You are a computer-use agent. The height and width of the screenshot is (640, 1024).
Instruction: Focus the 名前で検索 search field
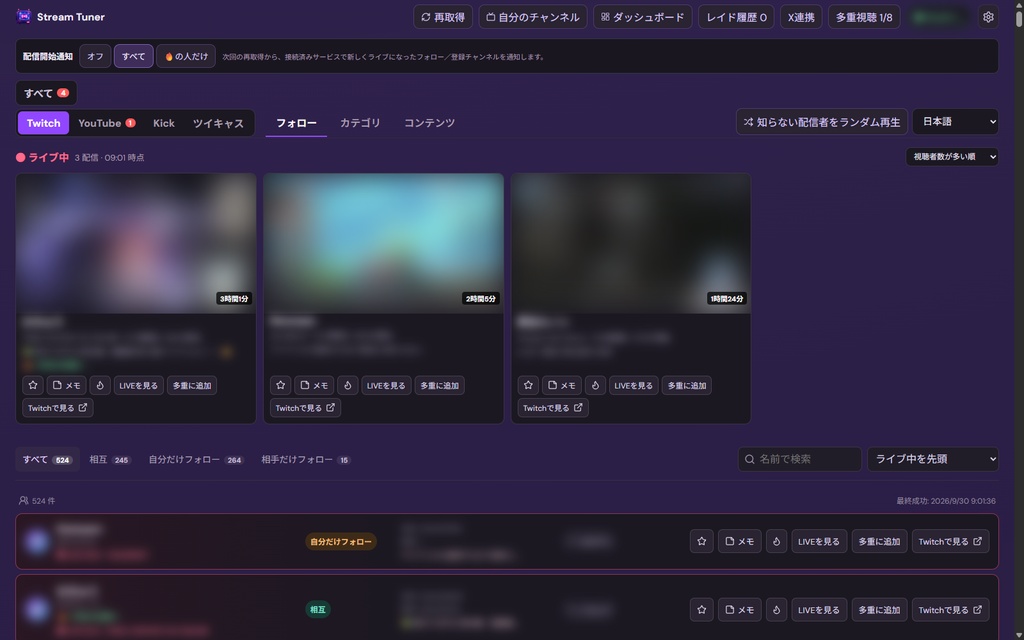click(800, 459)
